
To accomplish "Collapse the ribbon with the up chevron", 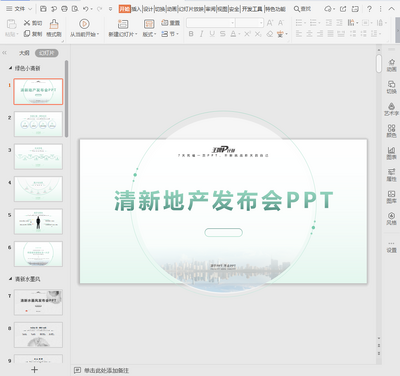I will (x=391, y=9).
